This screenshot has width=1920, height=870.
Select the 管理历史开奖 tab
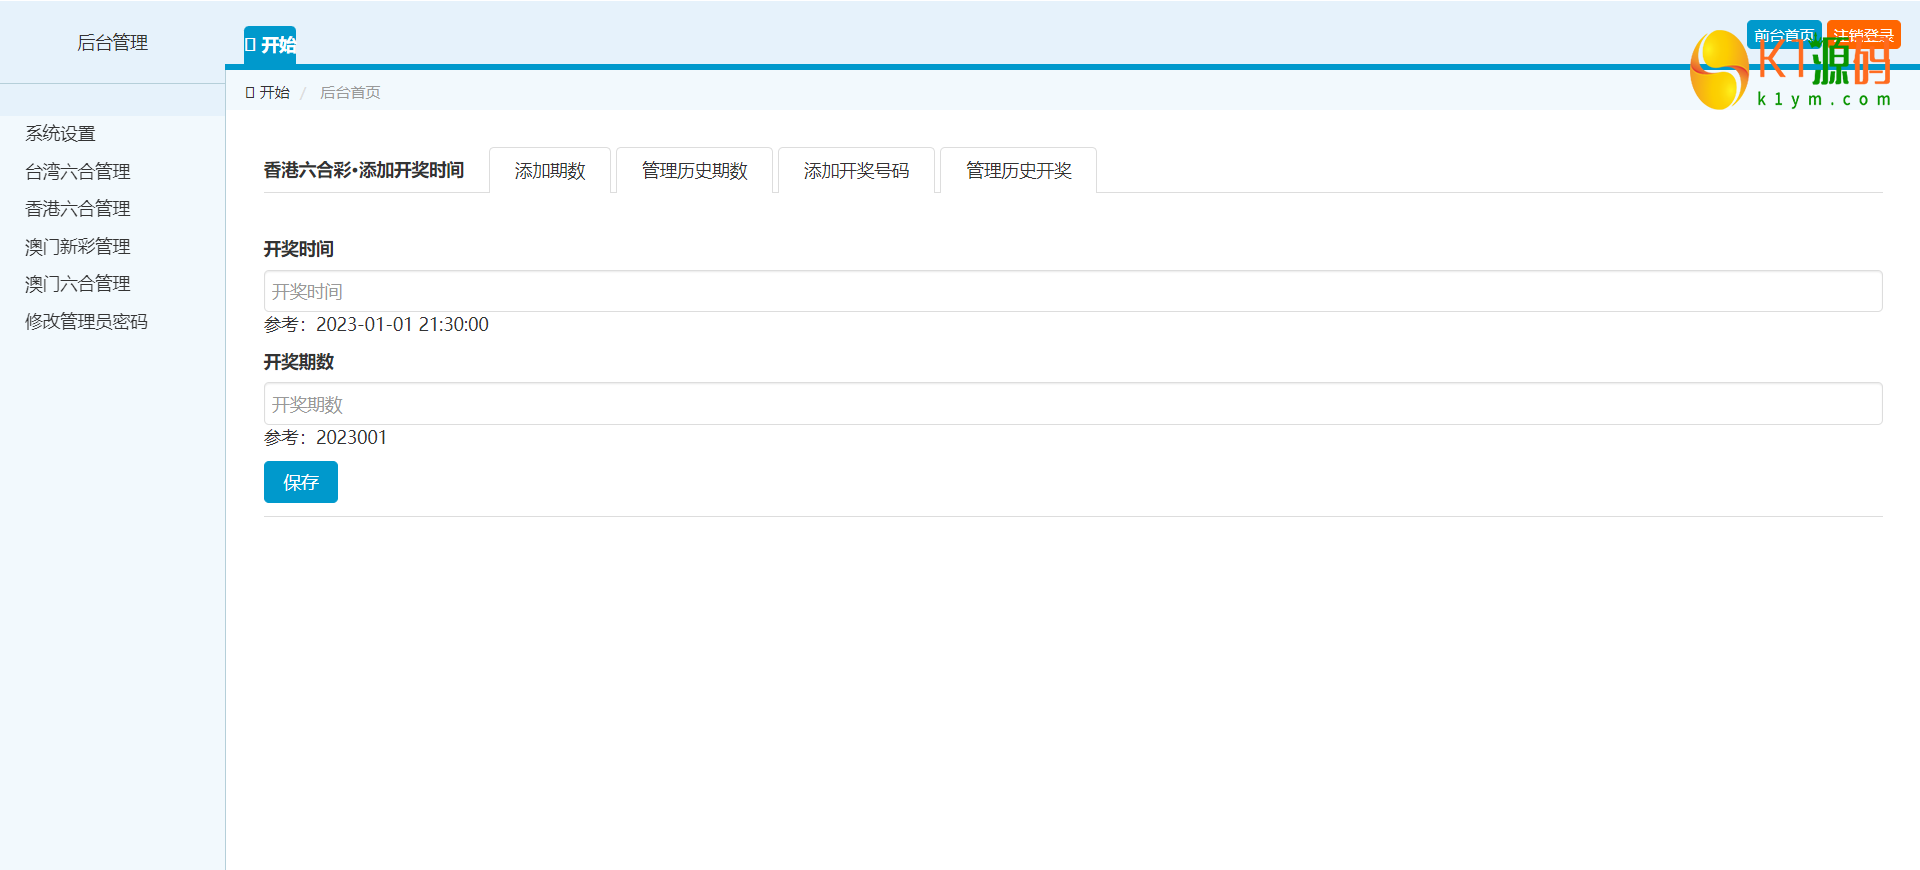point(1018,171)
